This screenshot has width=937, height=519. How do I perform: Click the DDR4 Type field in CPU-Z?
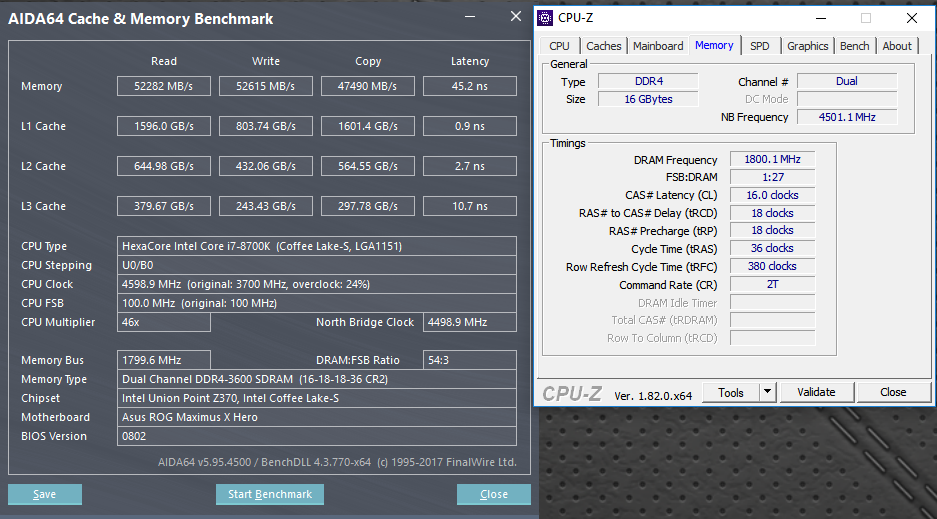point(648,81)
